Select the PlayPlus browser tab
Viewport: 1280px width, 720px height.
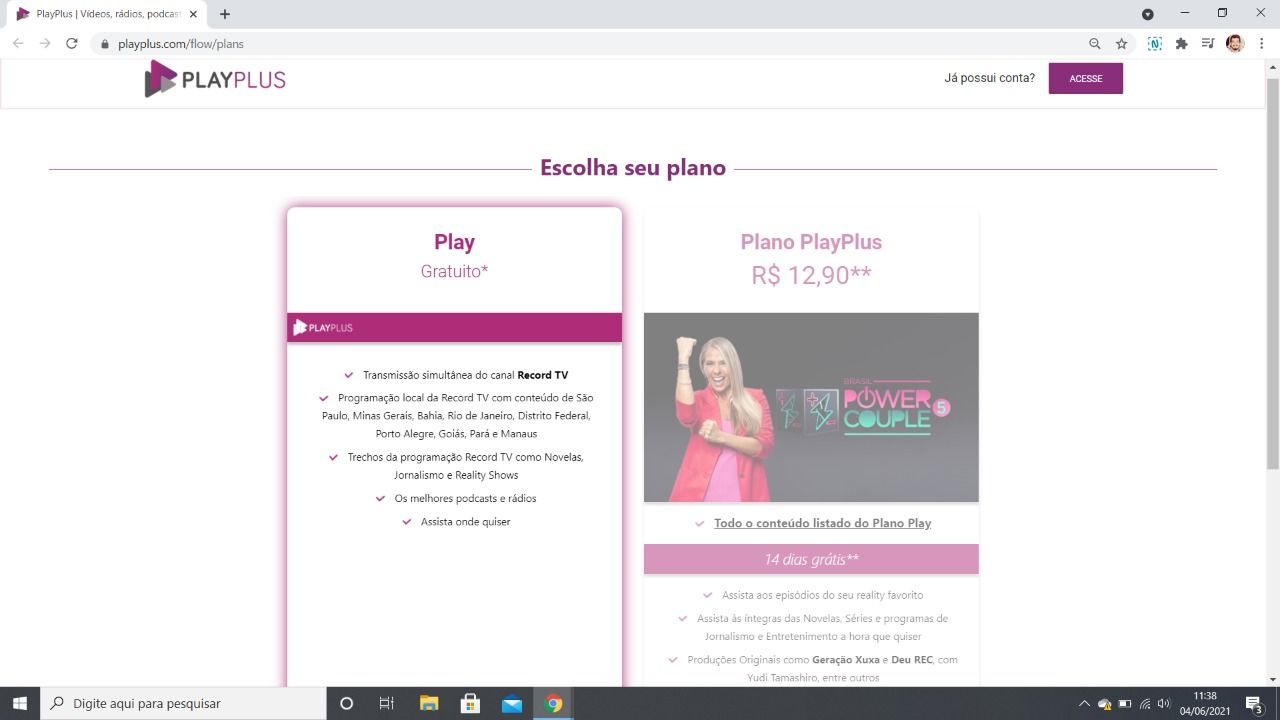coord(105,14)
